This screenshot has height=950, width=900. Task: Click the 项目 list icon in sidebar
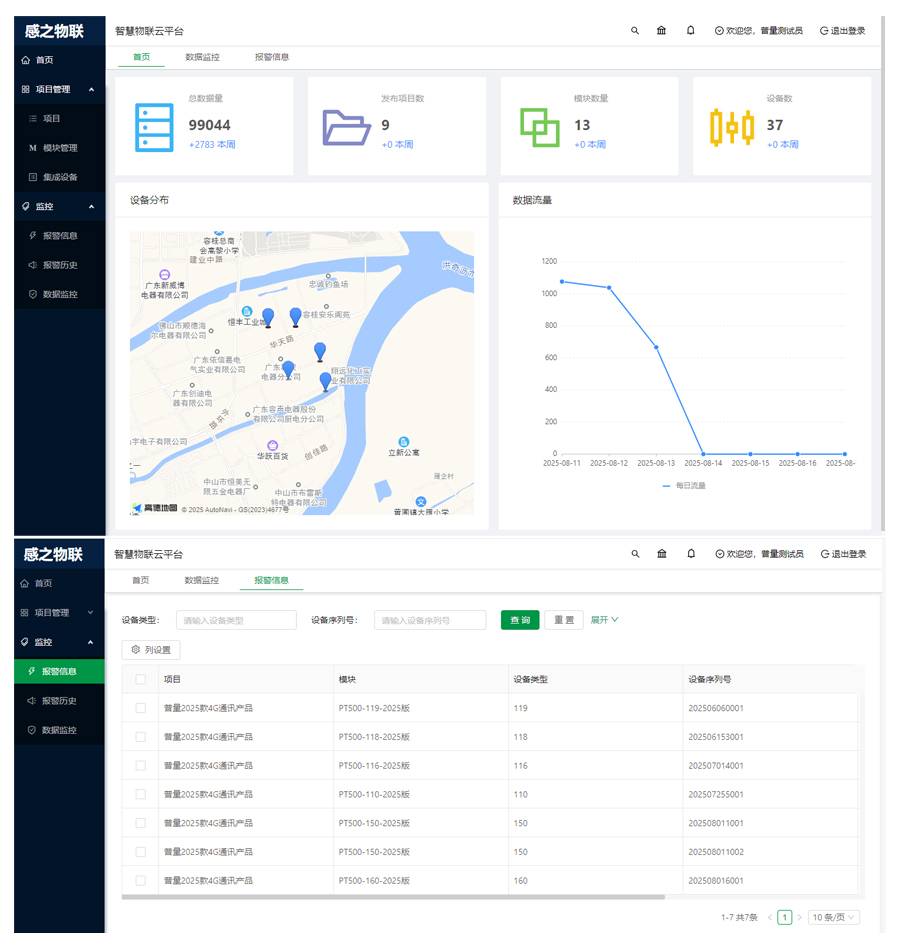(33, 119)
